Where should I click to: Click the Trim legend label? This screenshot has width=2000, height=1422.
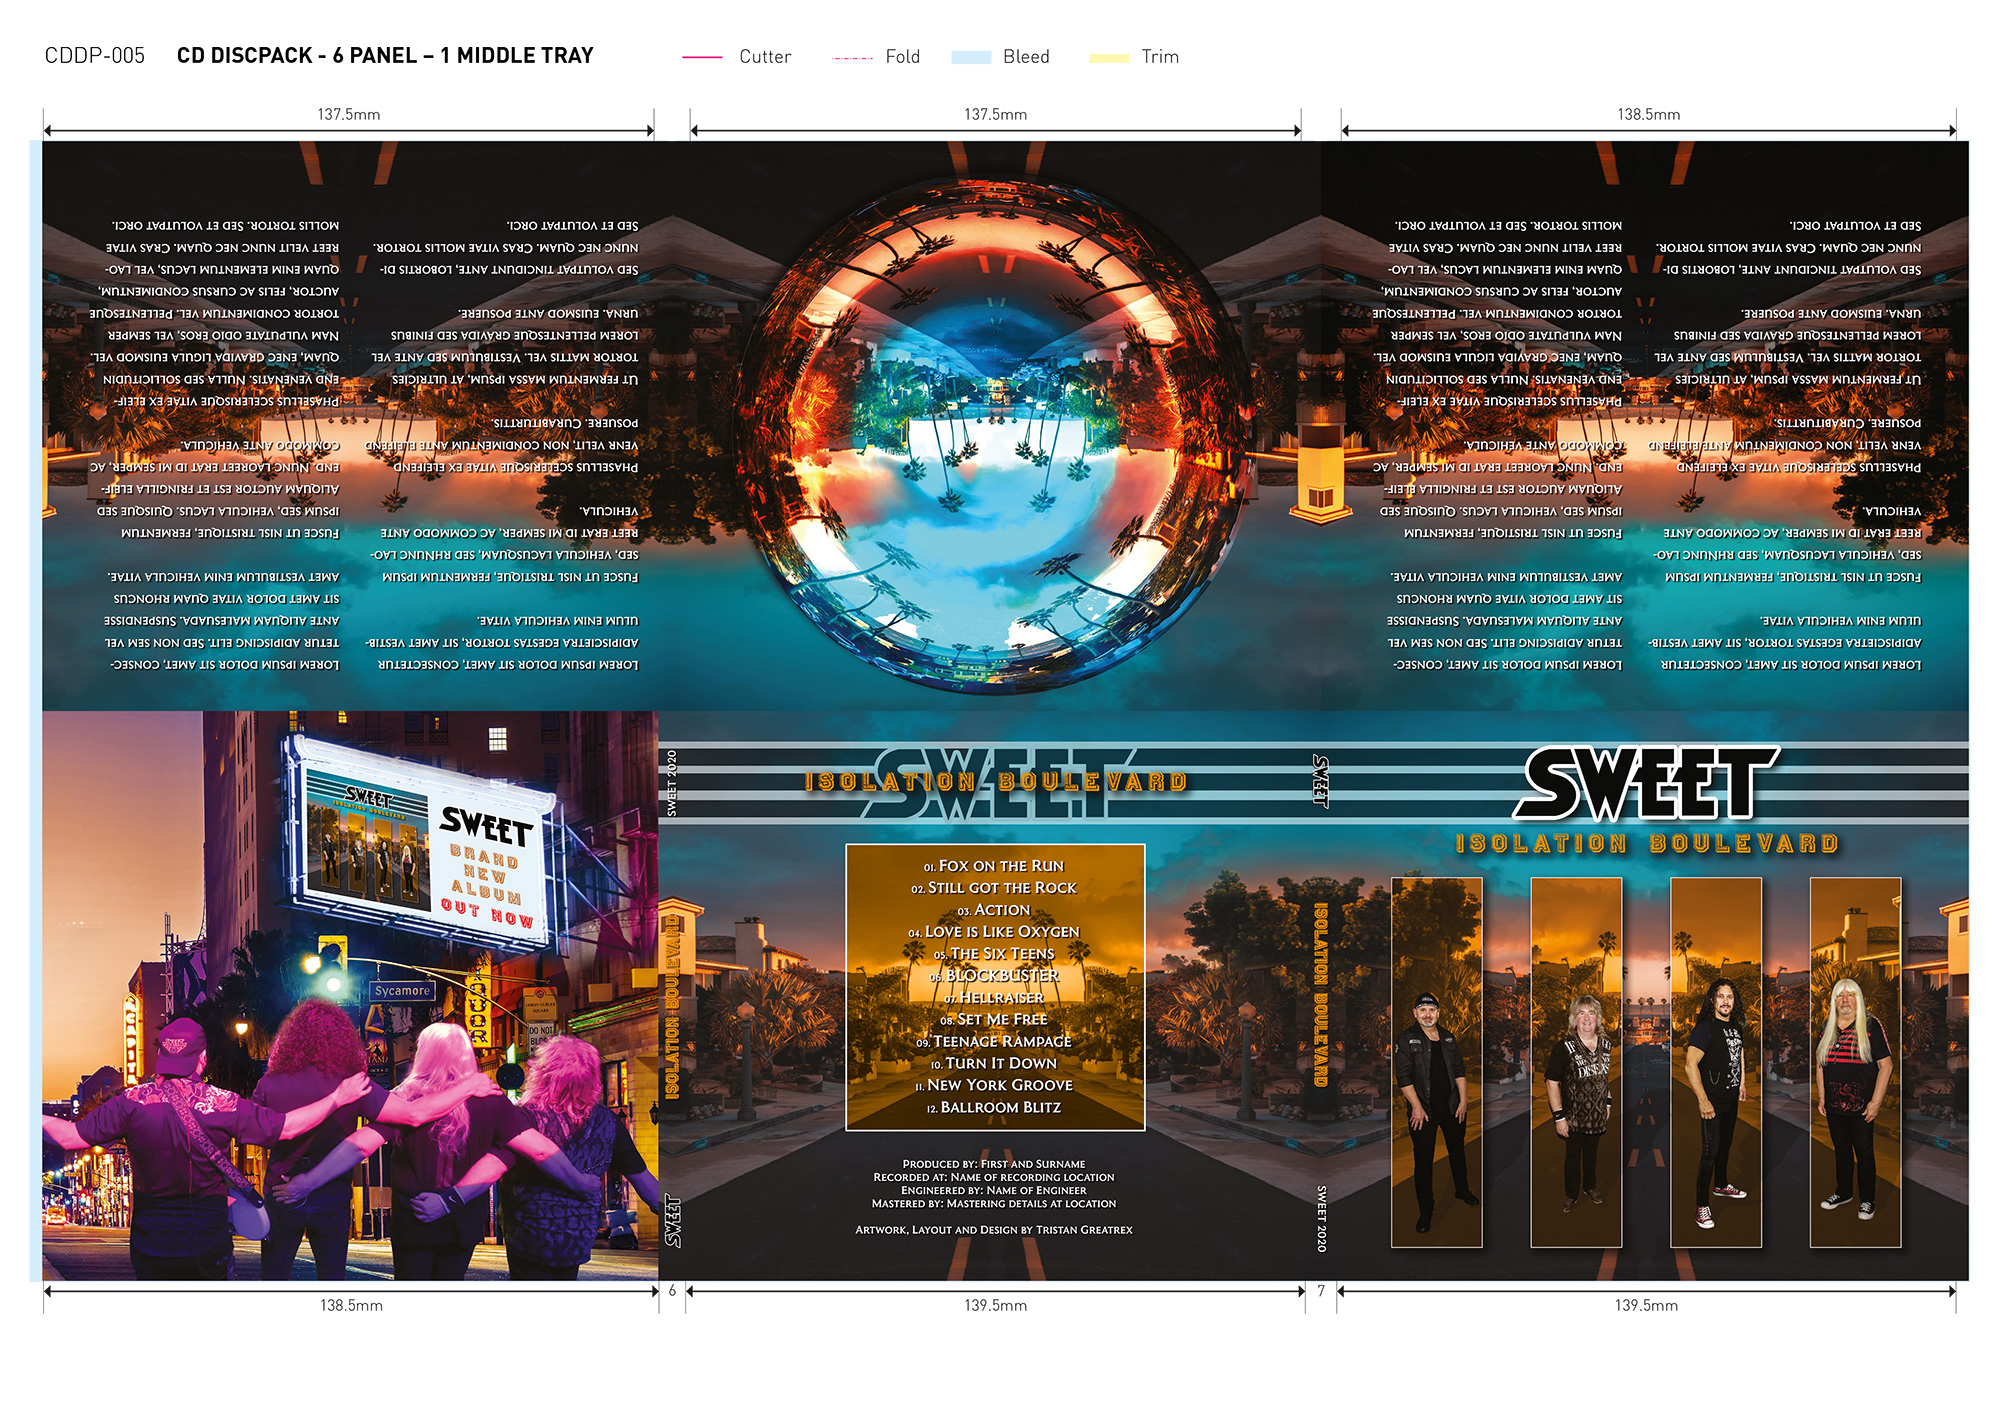[1160, 57]
